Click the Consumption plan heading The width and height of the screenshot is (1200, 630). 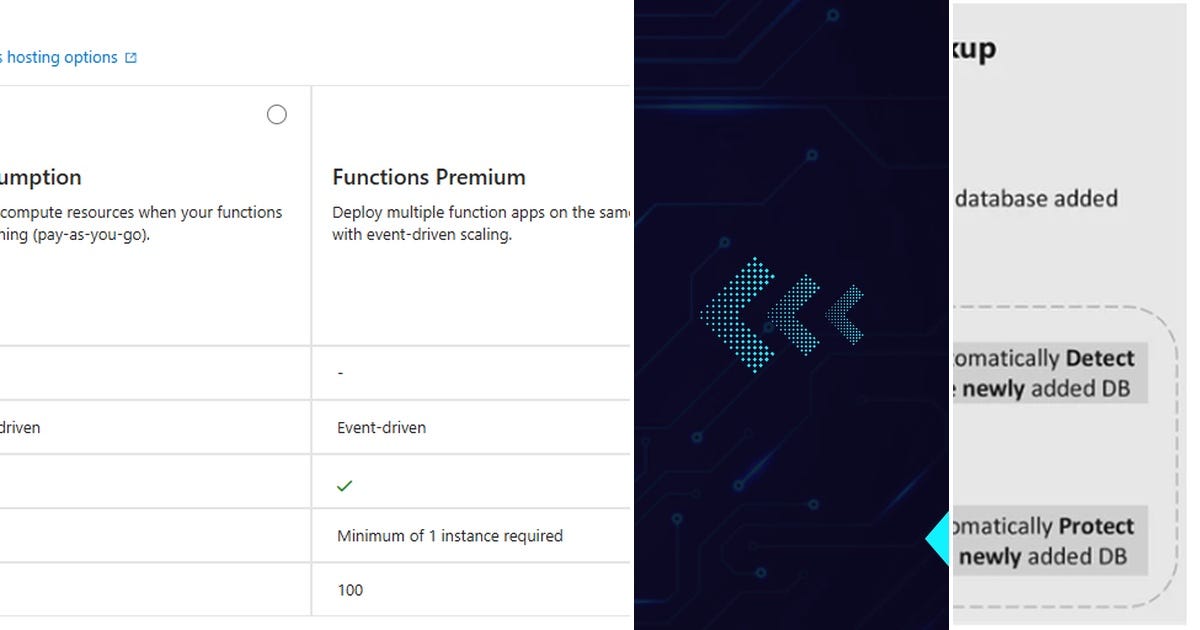(x=41, y=177)
